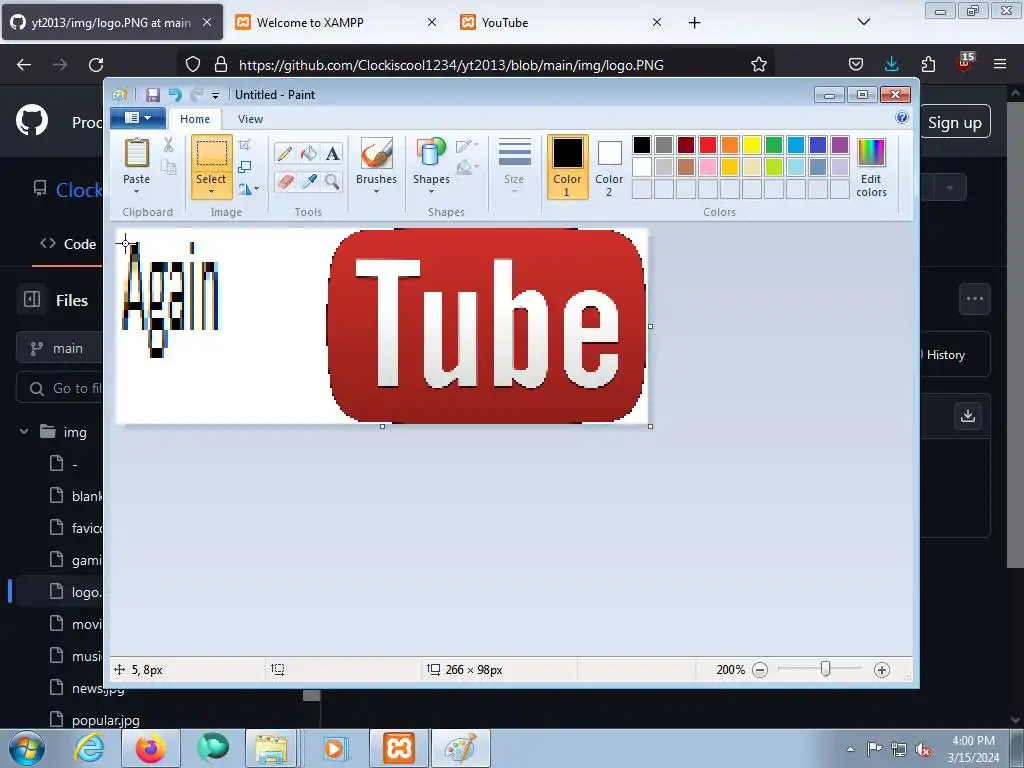Select the Pencil tool in Paint
The height and width of the screenshot is (768, 1024).
click(285, 153)
